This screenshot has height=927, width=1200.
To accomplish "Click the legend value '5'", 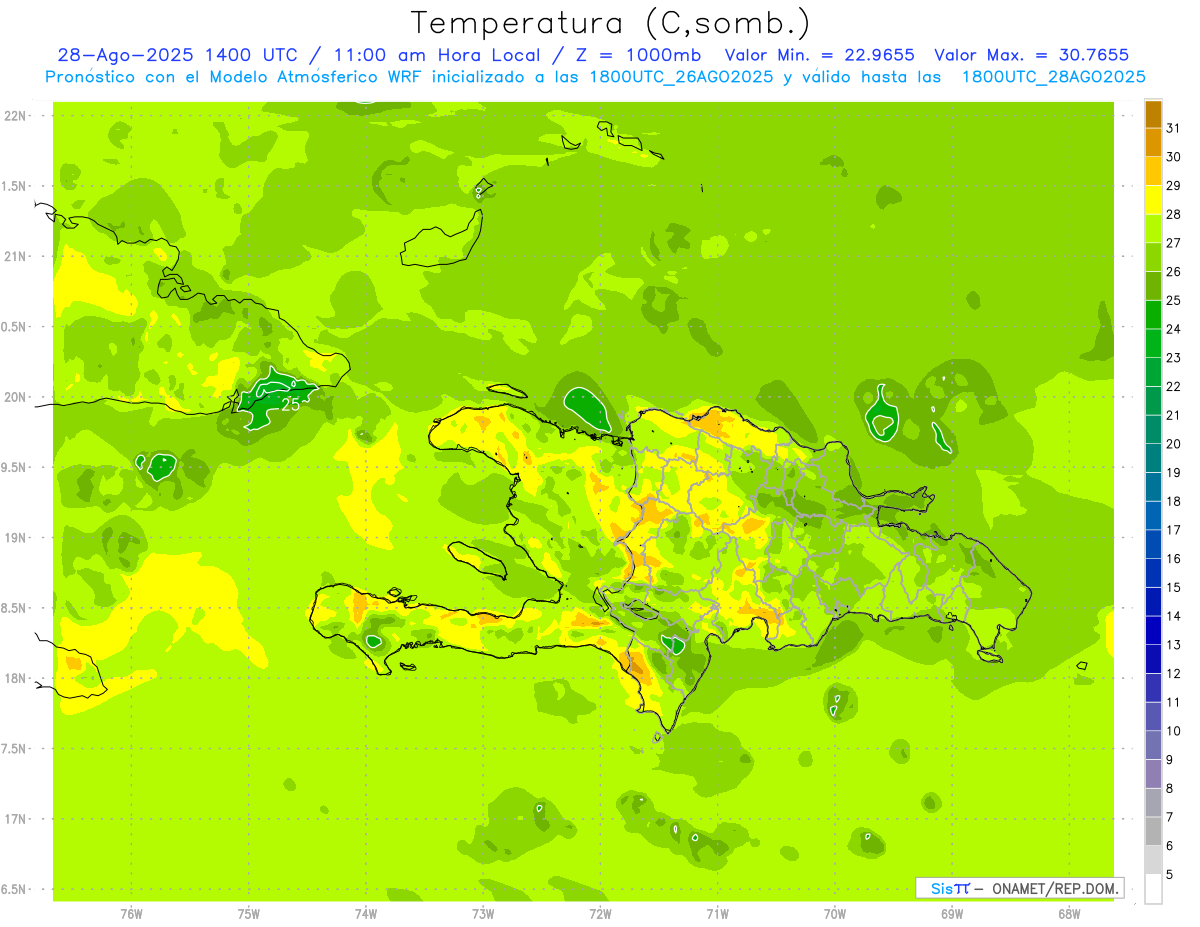I will (1170, 875).
